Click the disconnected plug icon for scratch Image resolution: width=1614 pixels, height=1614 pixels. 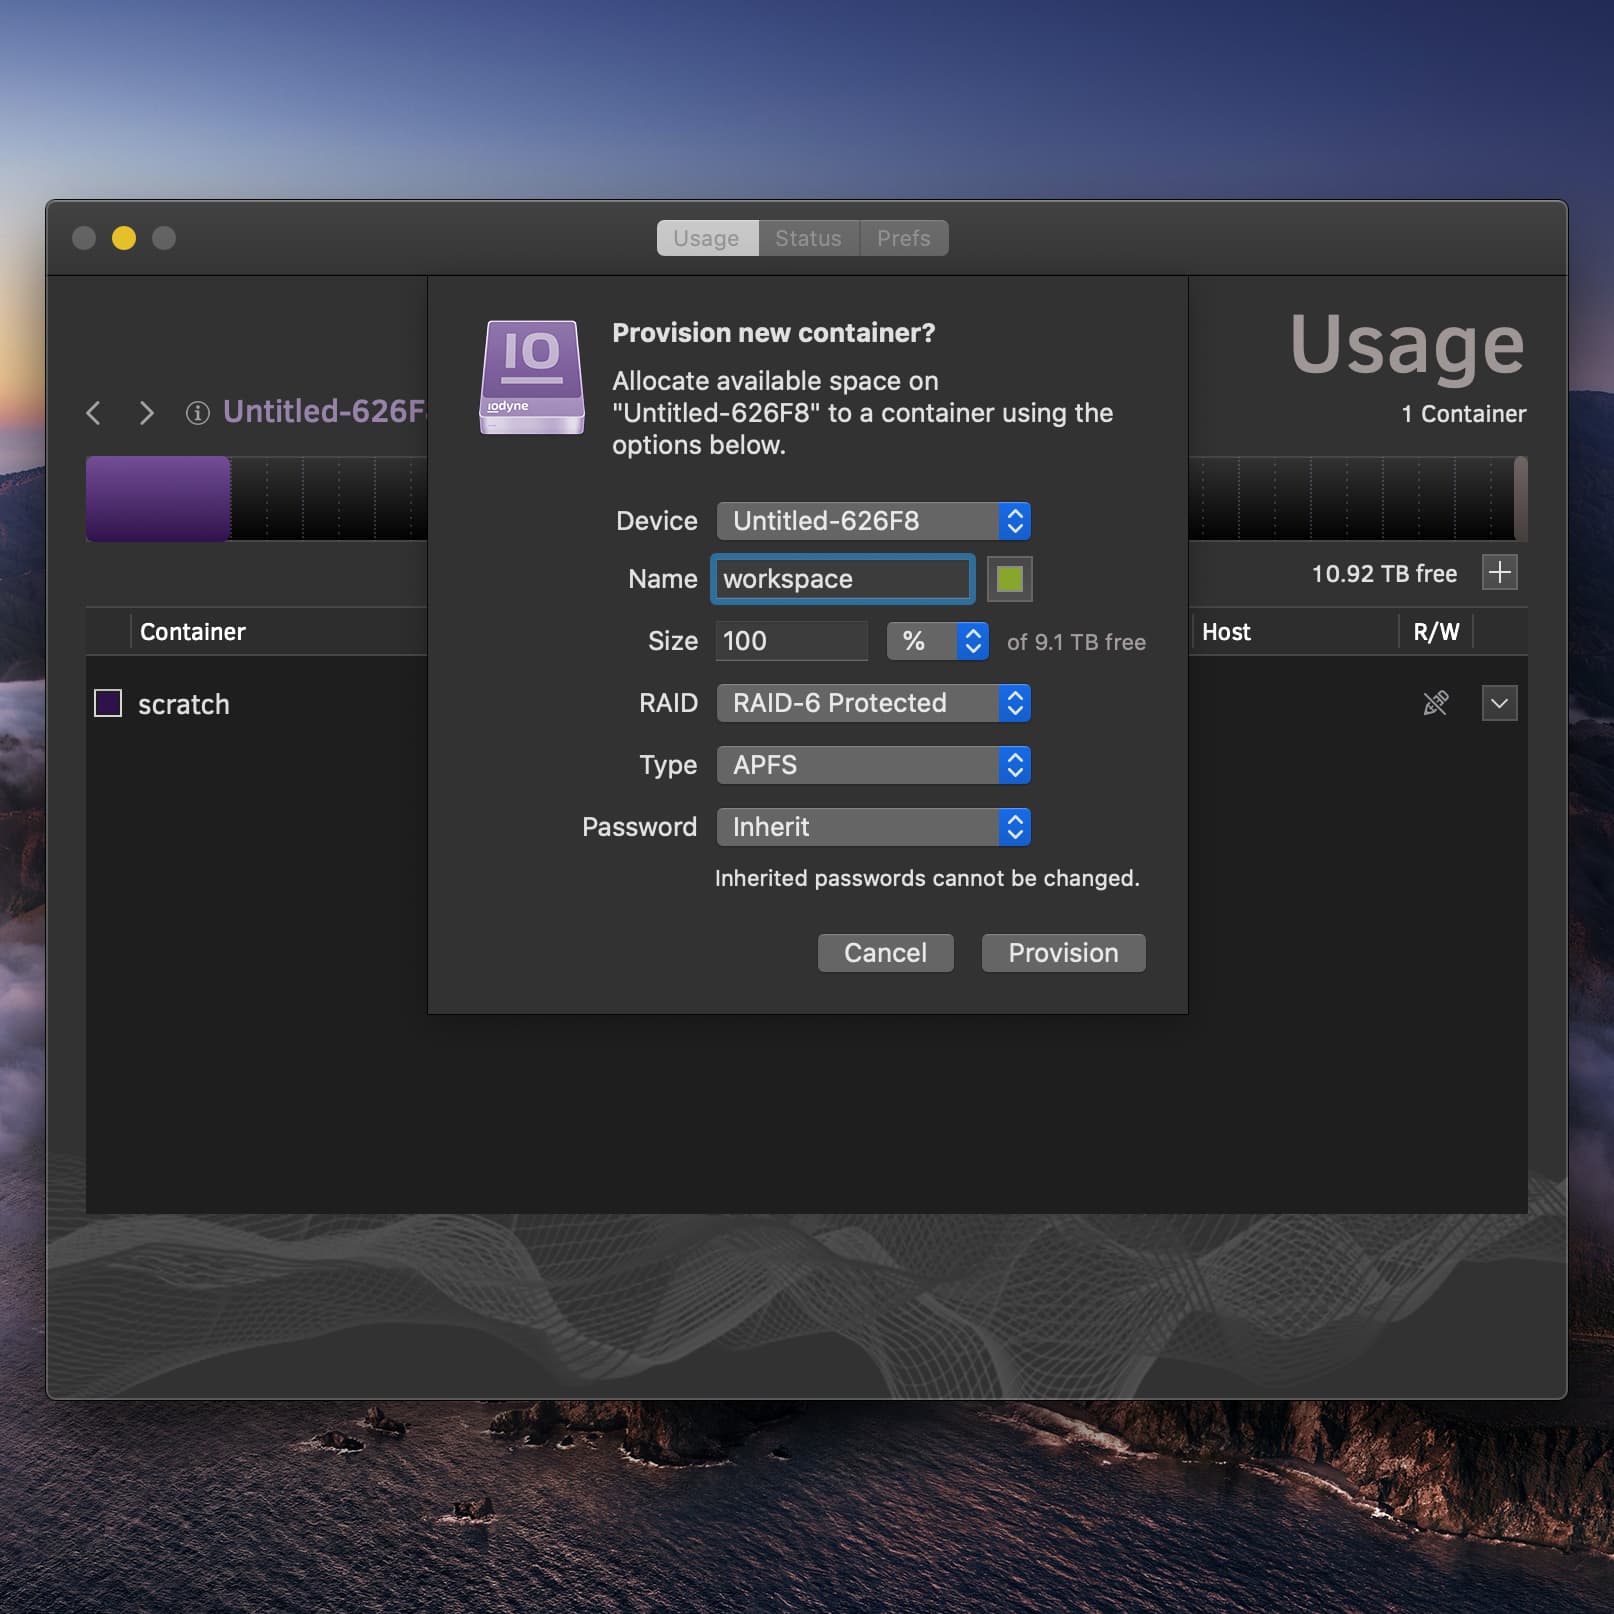click(1435, 703)
